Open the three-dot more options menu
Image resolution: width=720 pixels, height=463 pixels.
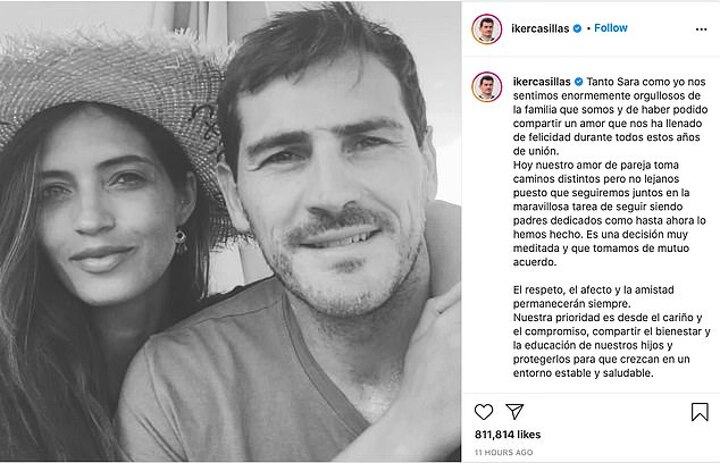[x=701, y=29]
